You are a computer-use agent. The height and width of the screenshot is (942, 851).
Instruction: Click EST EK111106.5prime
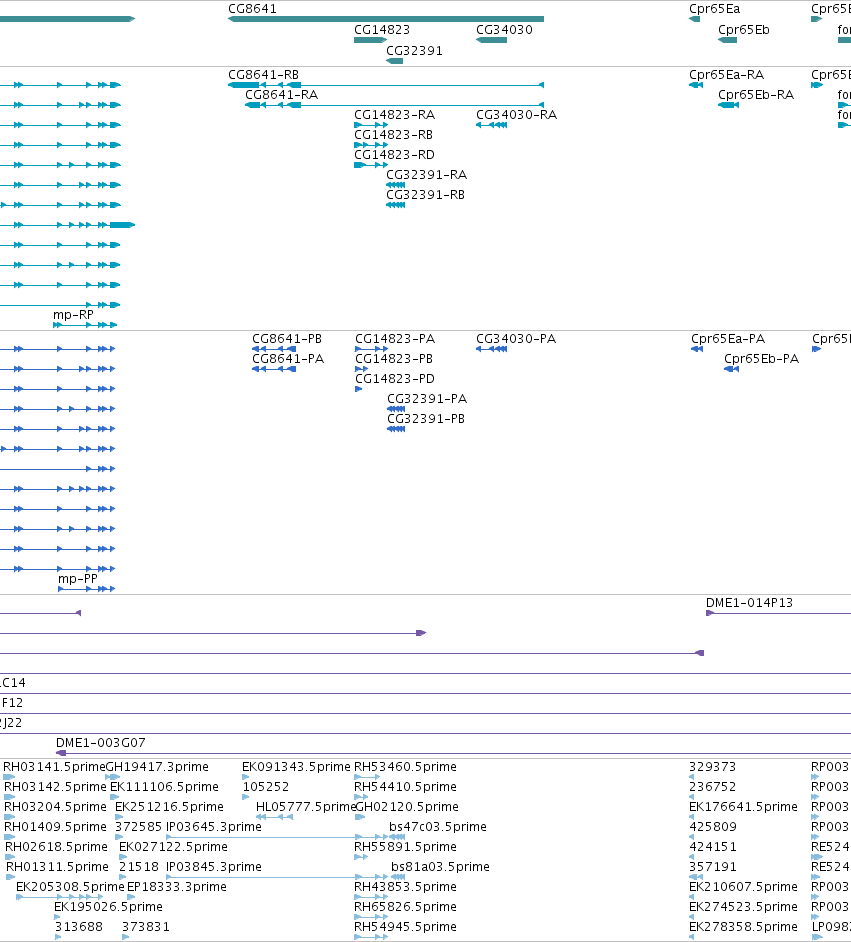tap(165, 786)
